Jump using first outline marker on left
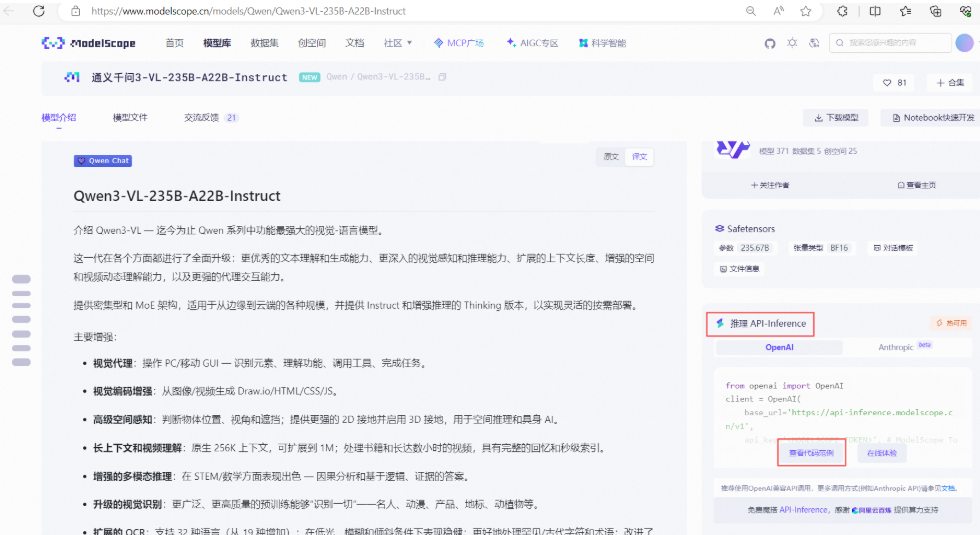This screenshot has height=535, width=980. click(x=21, y=279)
